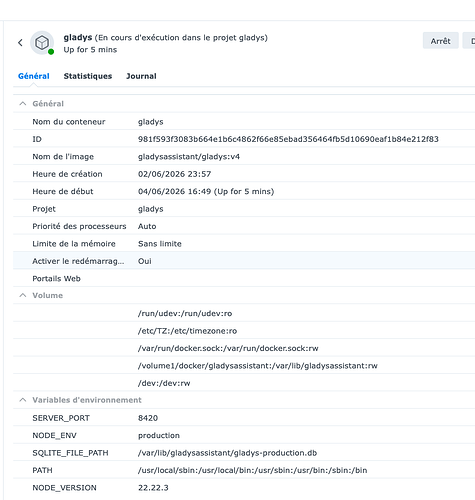The image size is (475, 500).
Task: Select the gladysassistant/gladys:v4 image name
Action: click(x=189, y=157)
